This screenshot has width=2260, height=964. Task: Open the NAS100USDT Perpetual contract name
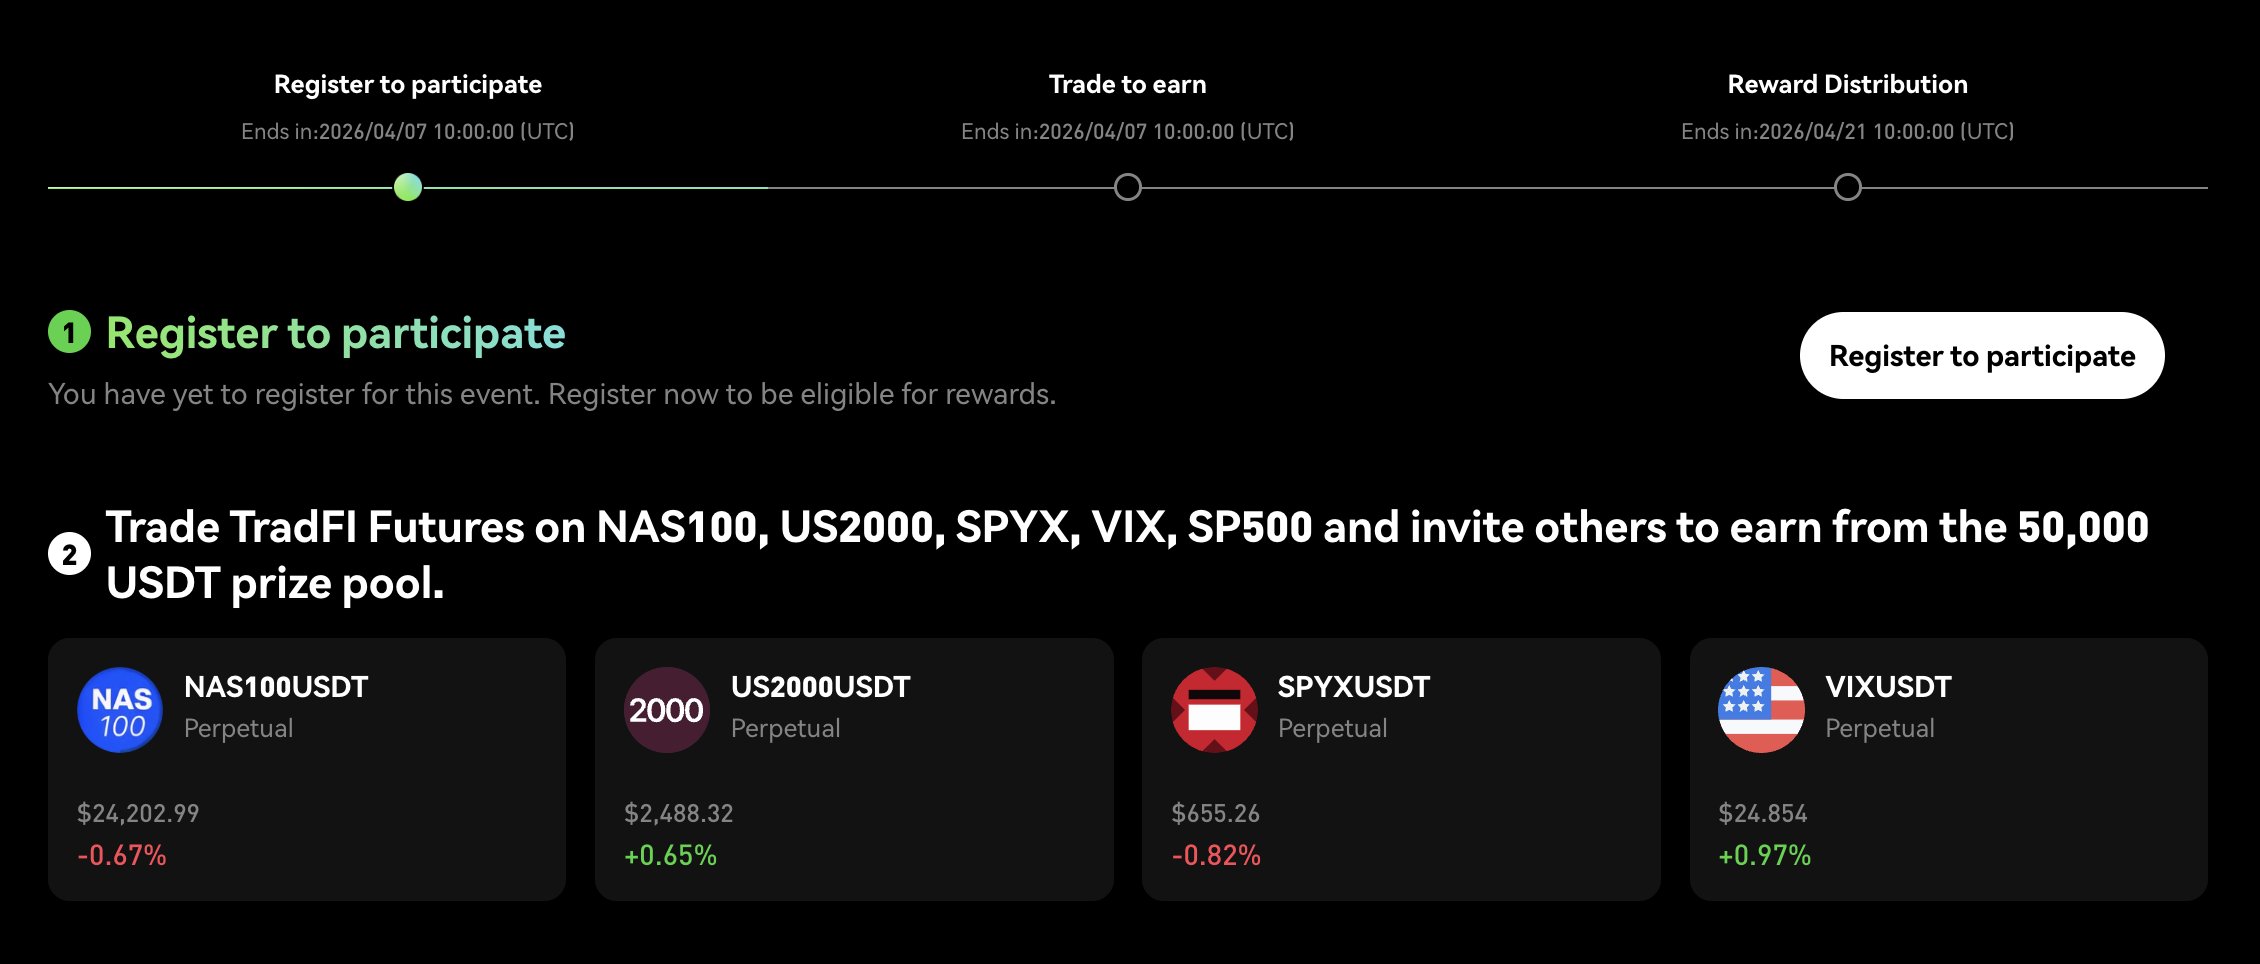pyautogui.click(x=276, y=688)
